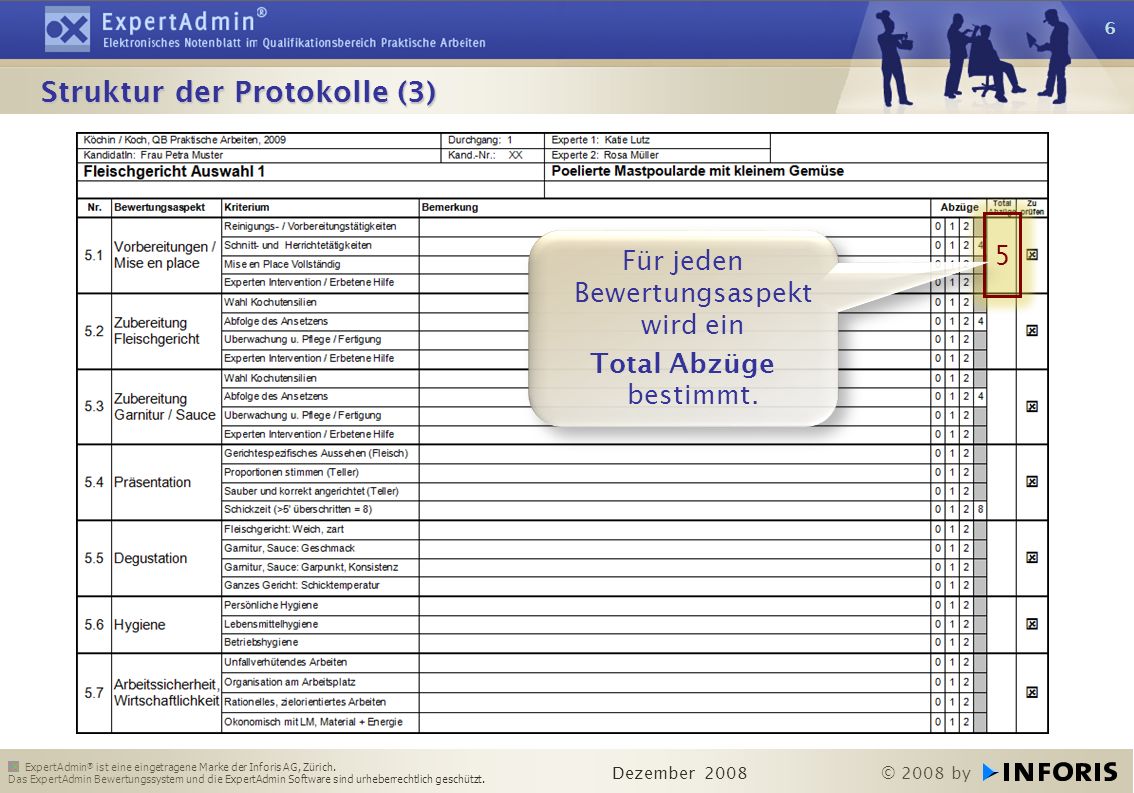Click the Total Abzüge value 5
Screen dimensions: 1134x793
tap(1002, 255)
